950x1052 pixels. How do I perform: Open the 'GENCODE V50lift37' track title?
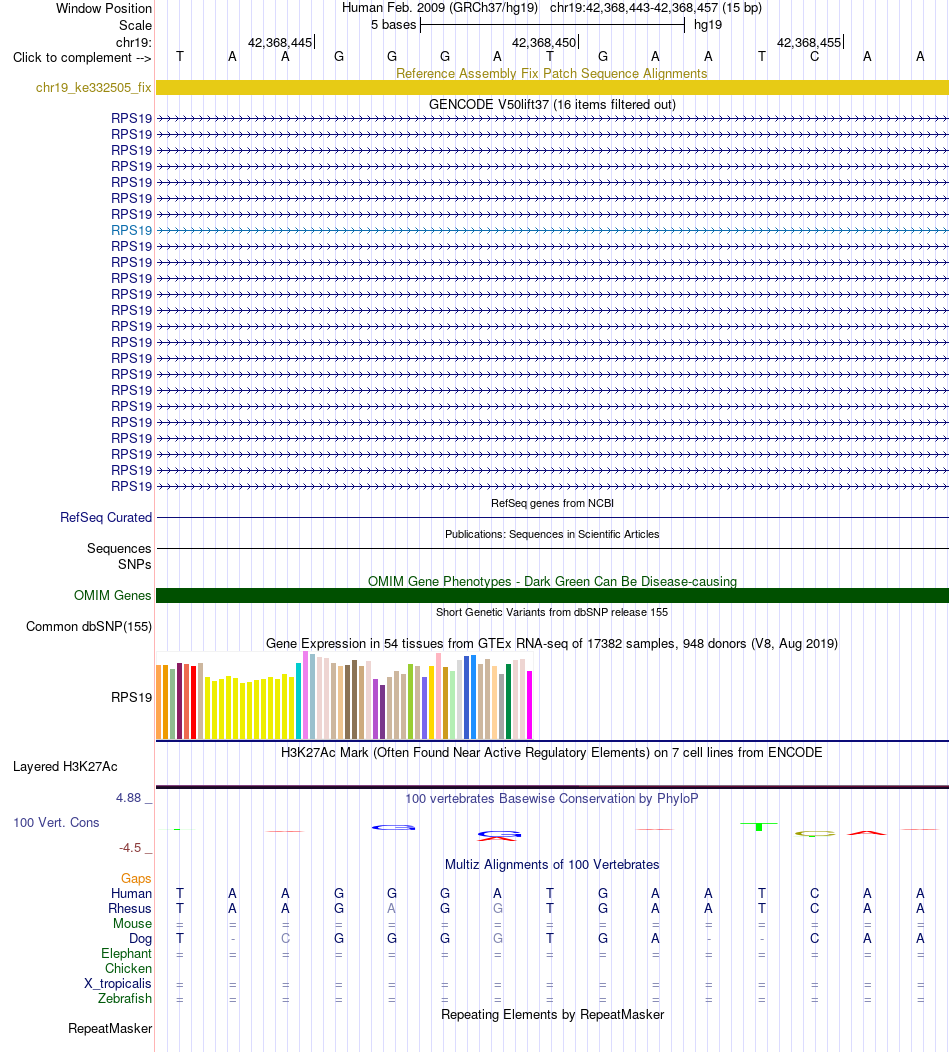(552, 105)
